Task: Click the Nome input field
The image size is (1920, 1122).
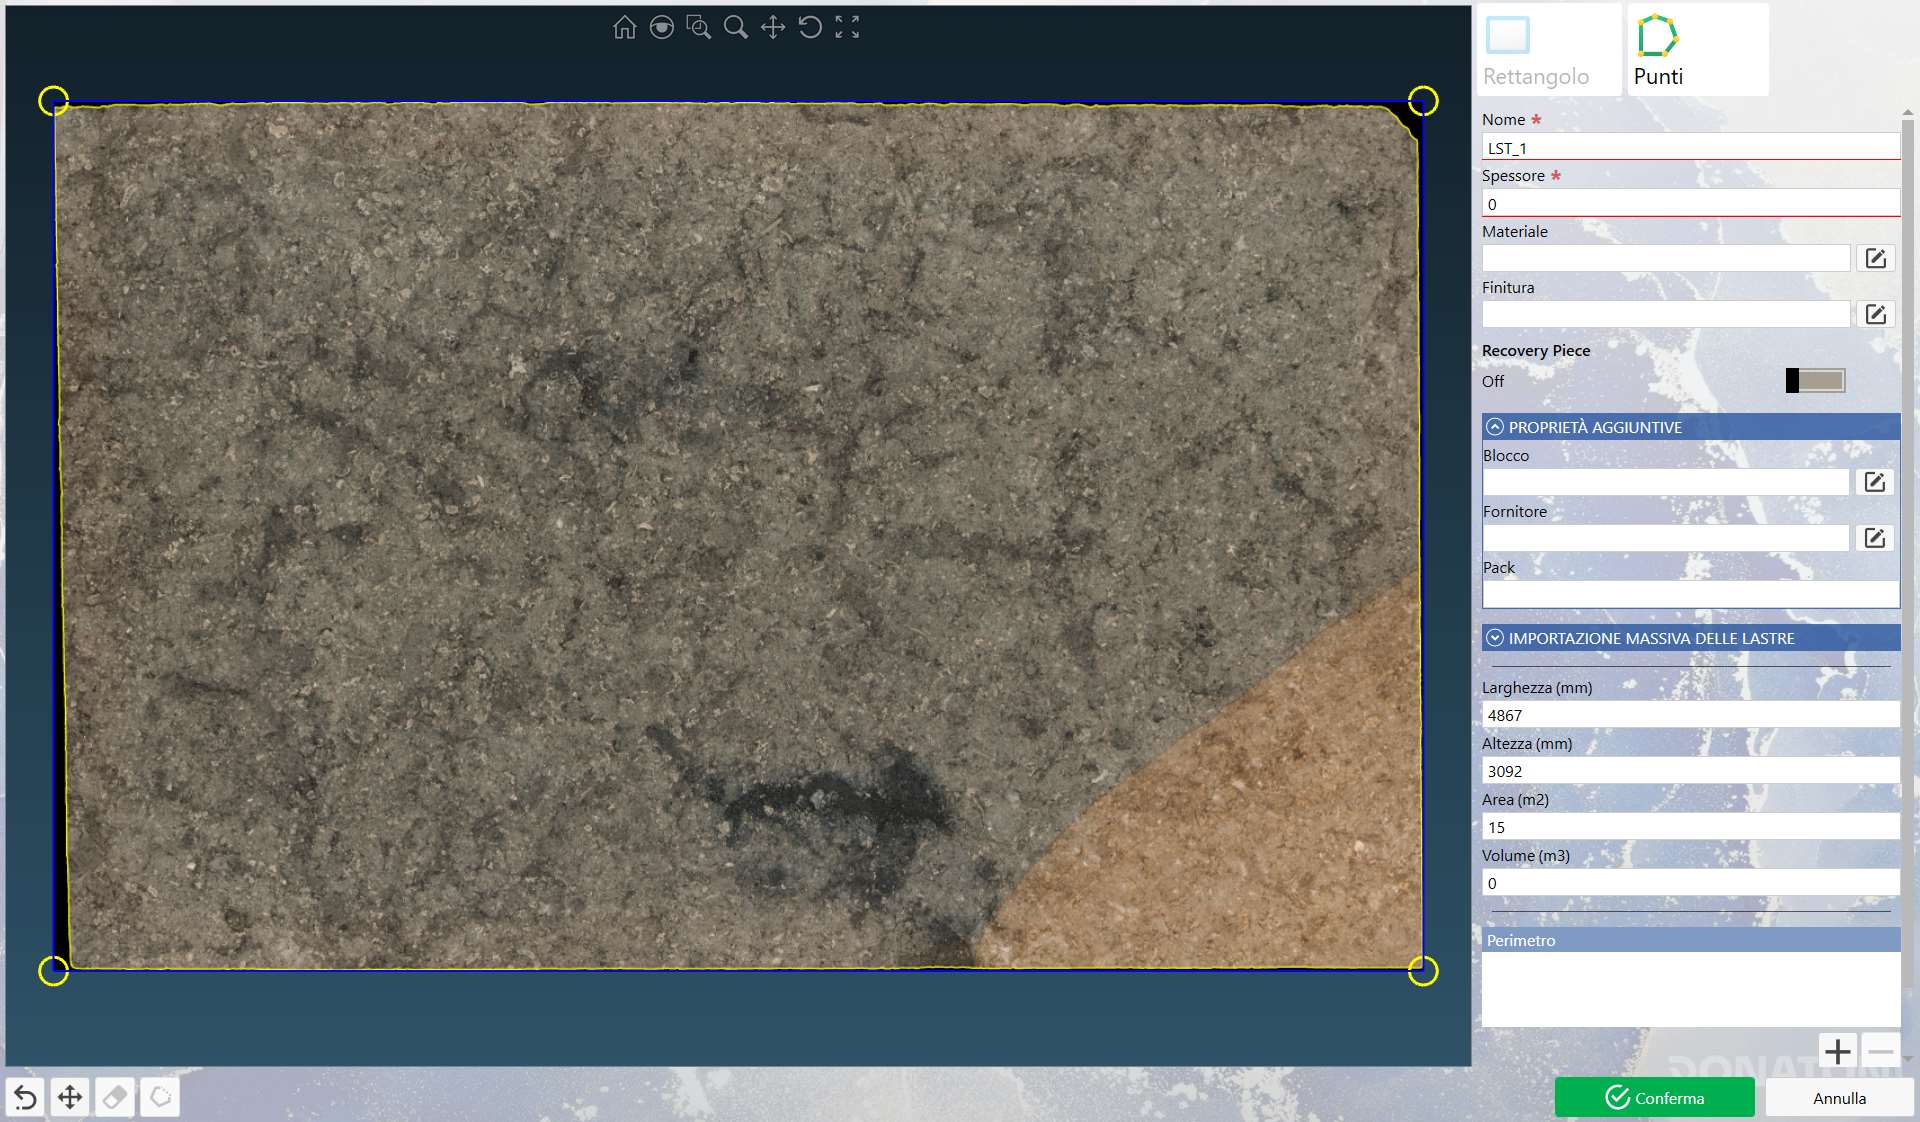Action: 1690,148
